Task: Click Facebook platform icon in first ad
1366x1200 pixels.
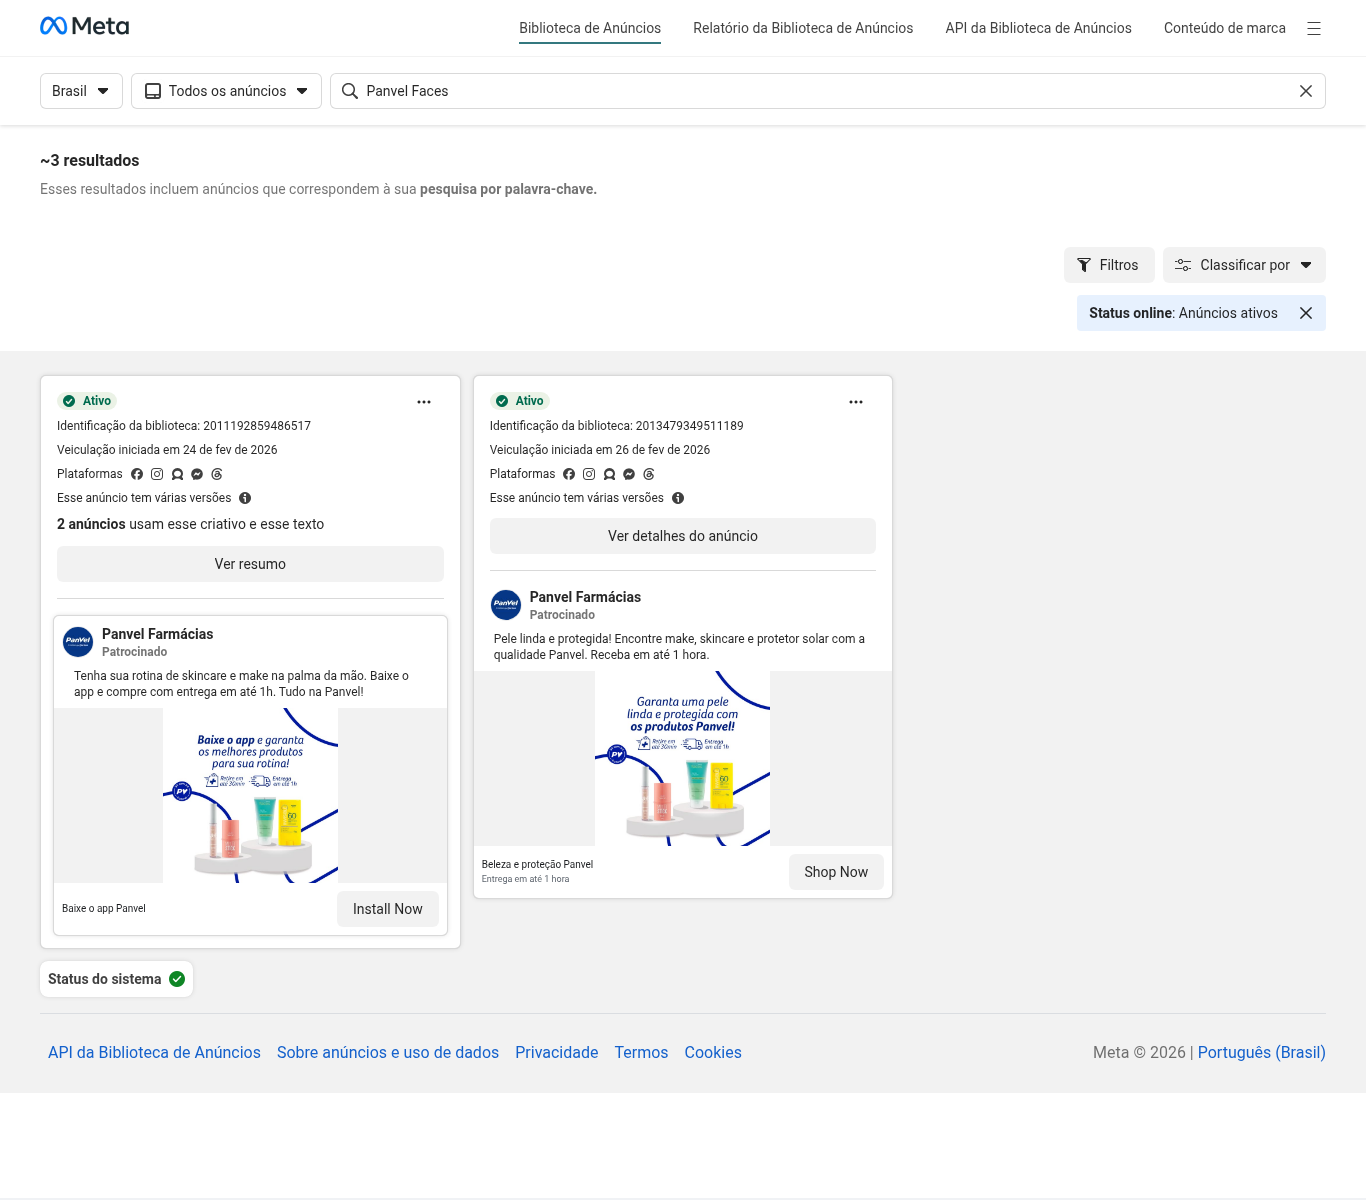Action: pos(137,474)
